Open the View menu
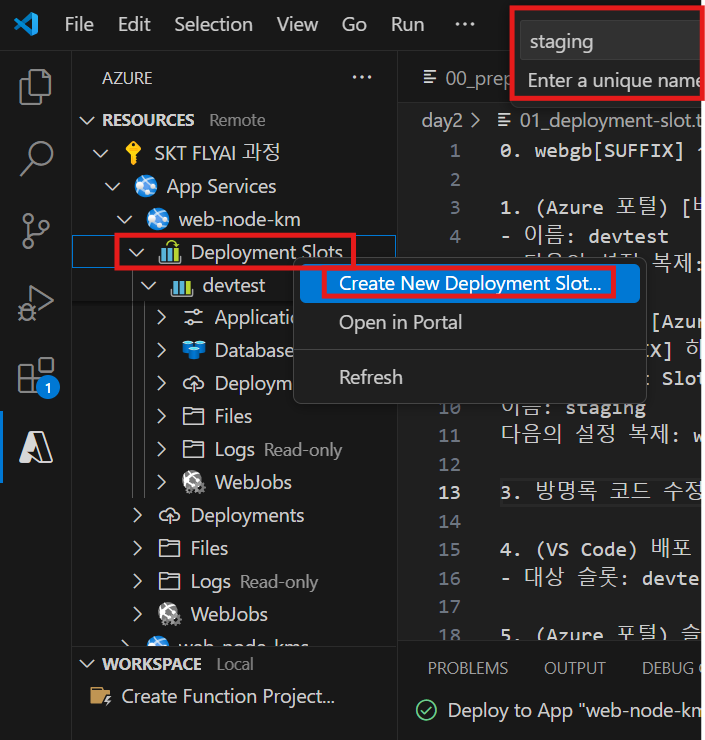This screenshot has height=740, width=705. click(297, 24)
